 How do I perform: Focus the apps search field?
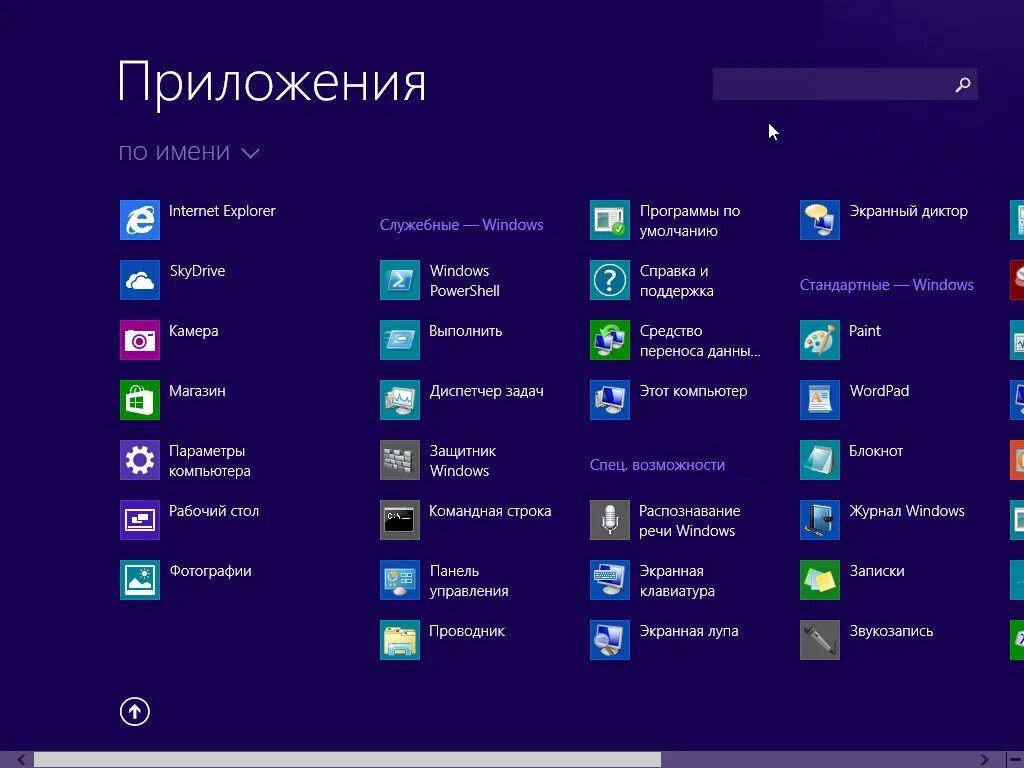point(844,84)
